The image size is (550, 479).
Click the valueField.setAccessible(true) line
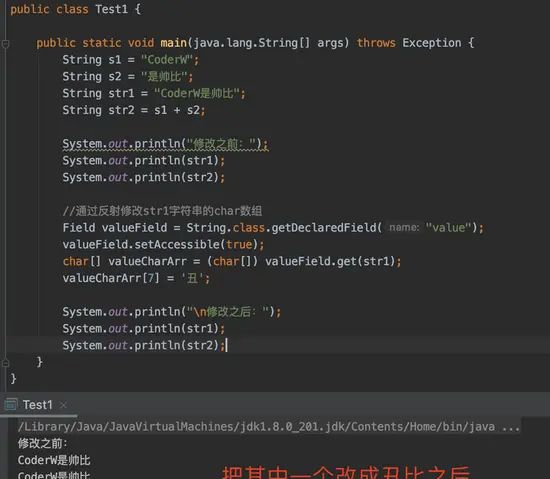[x=163, y=244]
